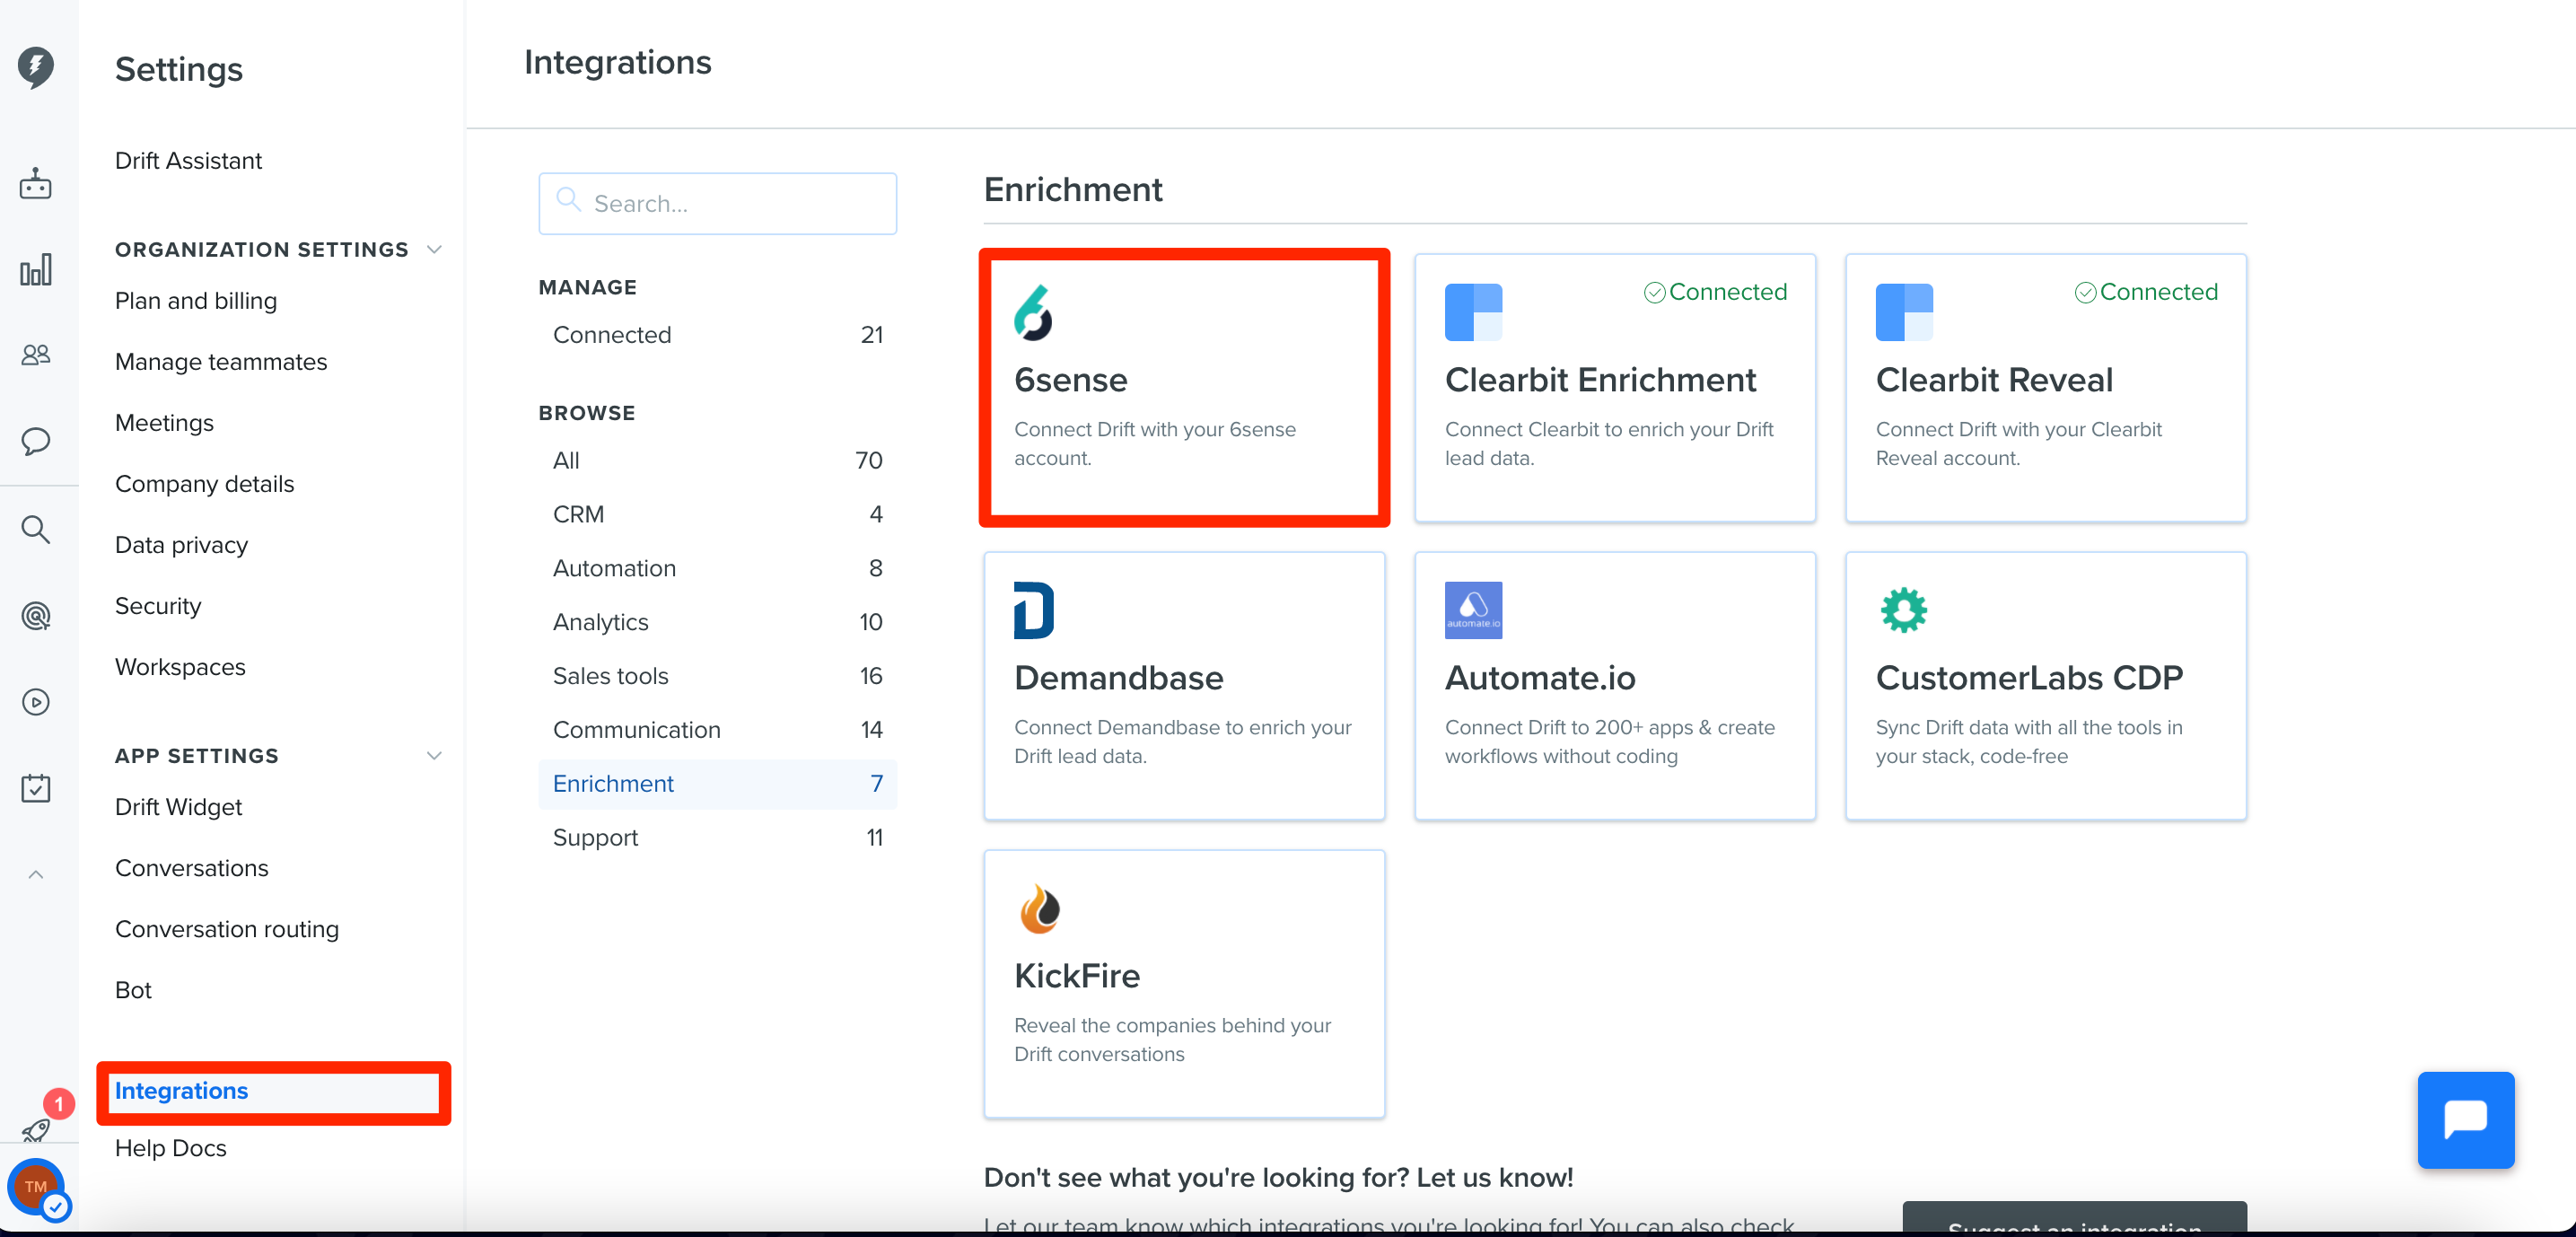Select the CRM browse category

pyautogui.click(x=717, y=515)
